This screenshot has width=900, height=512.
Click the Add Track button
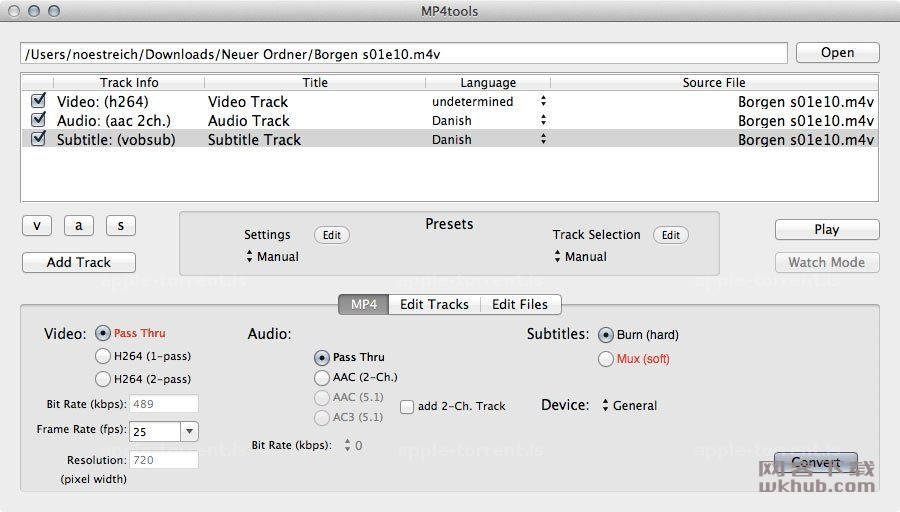79,262
